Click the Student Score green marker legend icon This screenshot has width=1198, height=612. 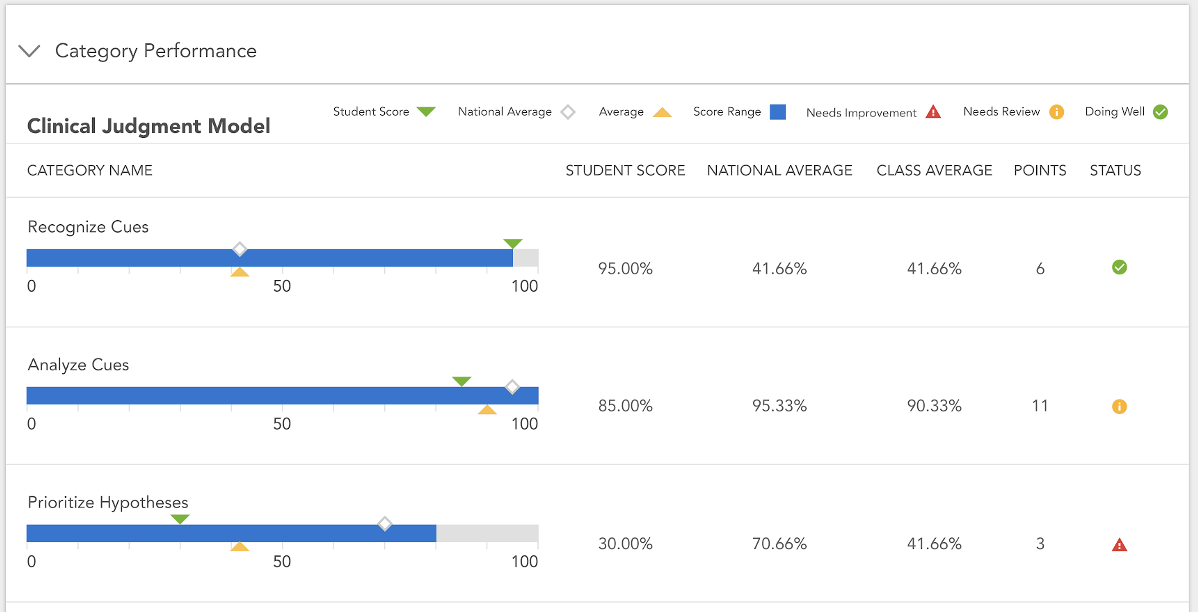[x=427, y=112]
